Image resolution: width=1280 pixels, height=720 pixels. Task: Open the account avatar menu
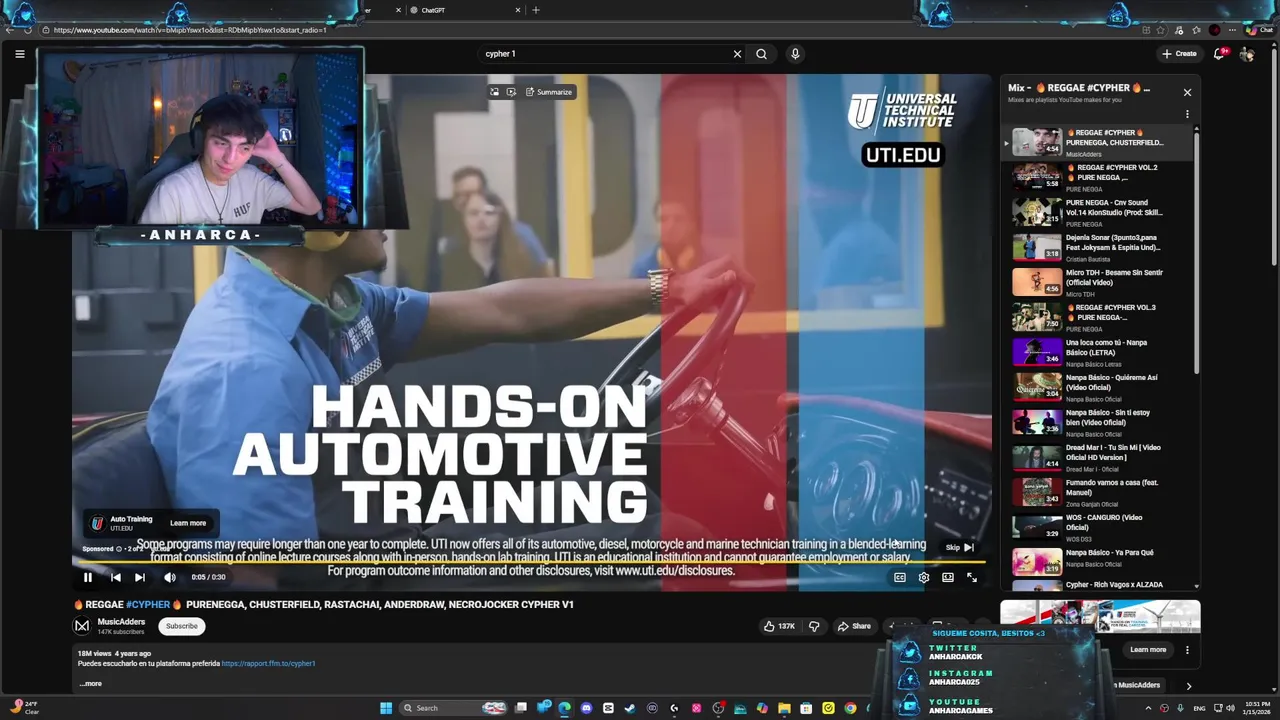coord(1247,54)
